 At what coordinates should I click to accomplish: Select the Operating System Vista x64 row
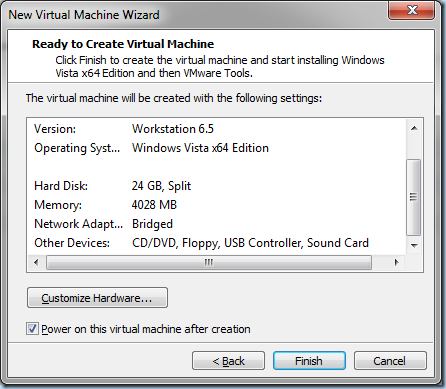[217, 148]
